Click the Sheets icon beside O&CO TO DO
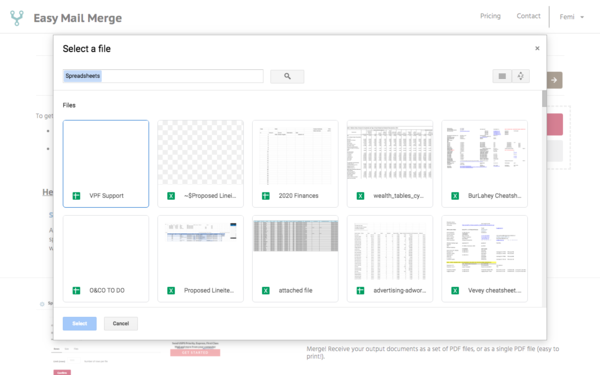 [77, 291]
